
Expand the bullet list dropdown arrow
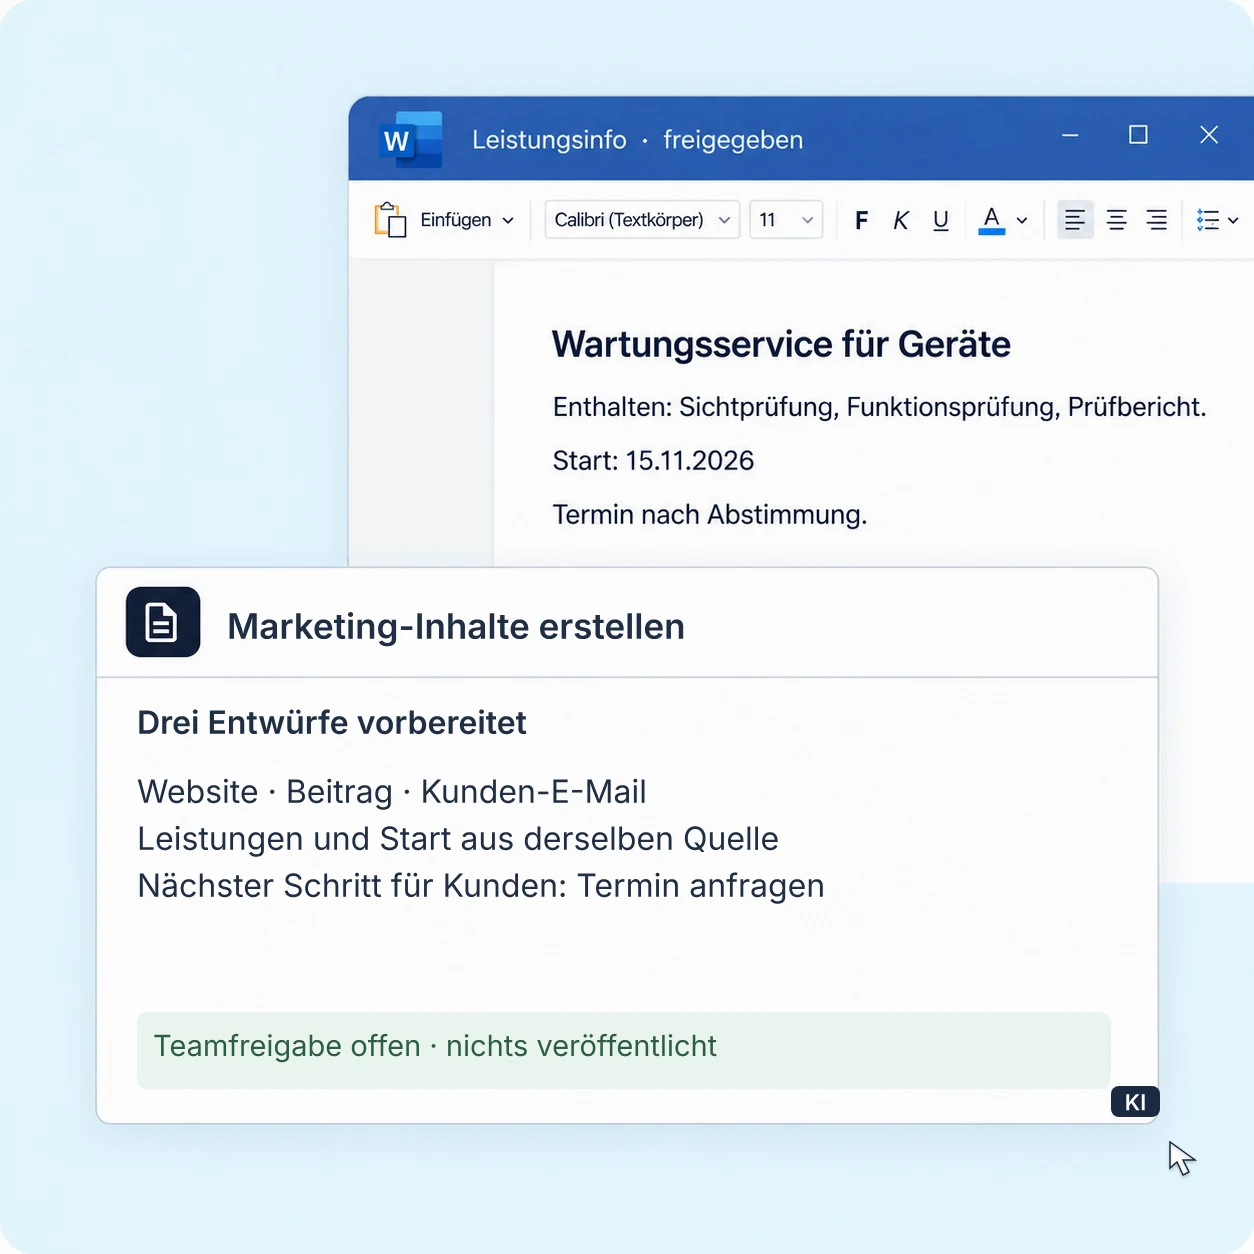click(1234, 221)
